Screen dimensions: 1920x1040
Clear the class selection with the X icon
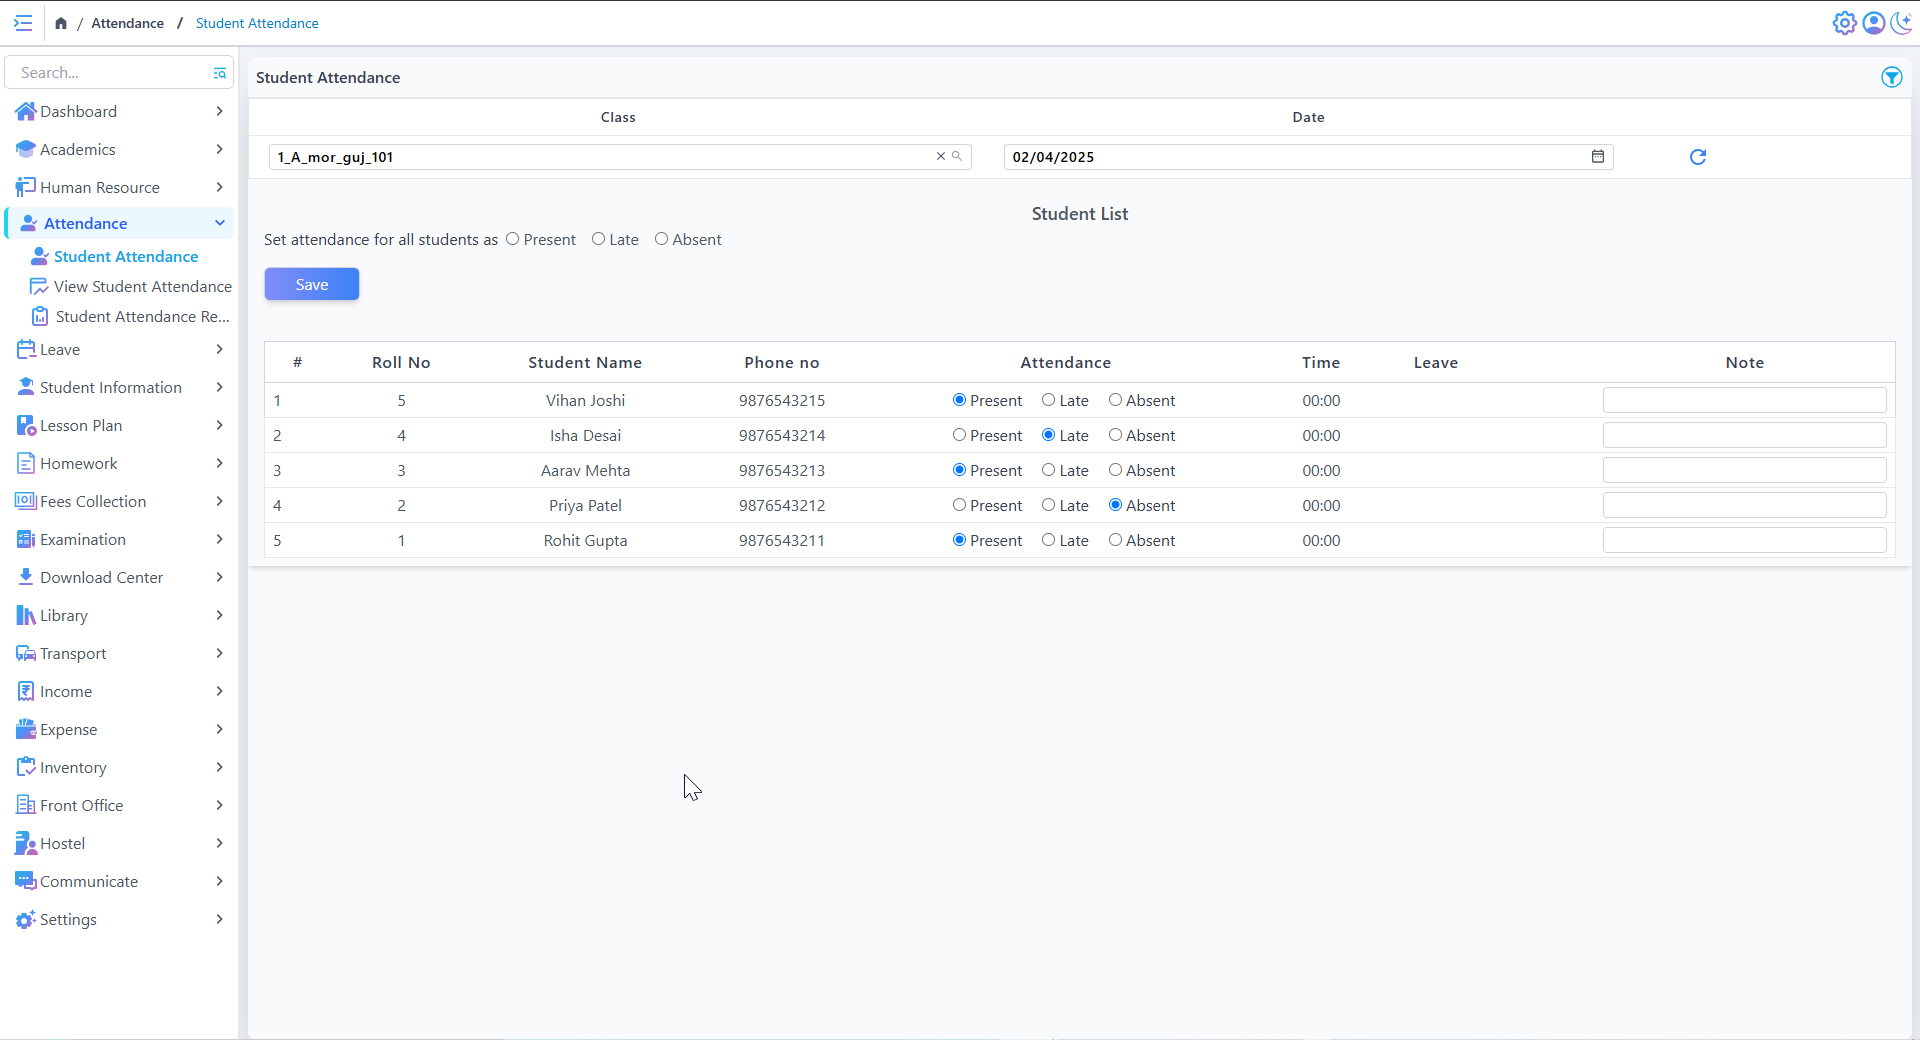(x=940, y=157)
